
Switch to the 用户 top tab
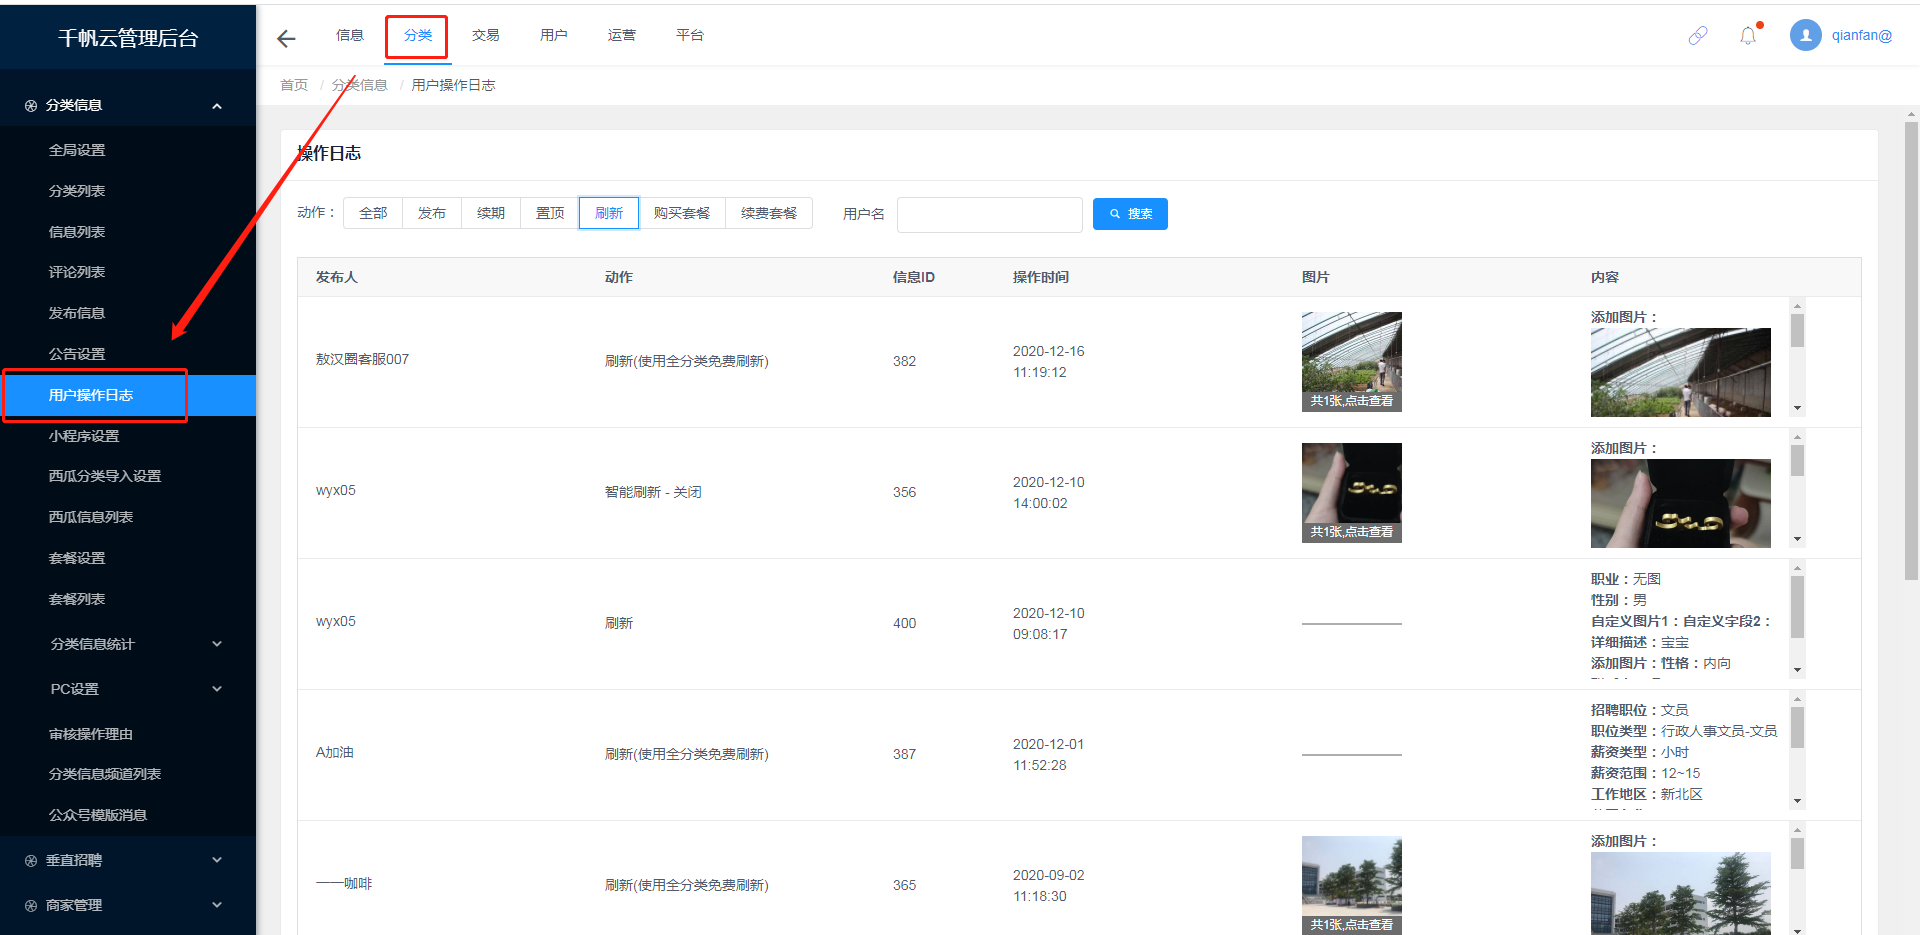554,36
